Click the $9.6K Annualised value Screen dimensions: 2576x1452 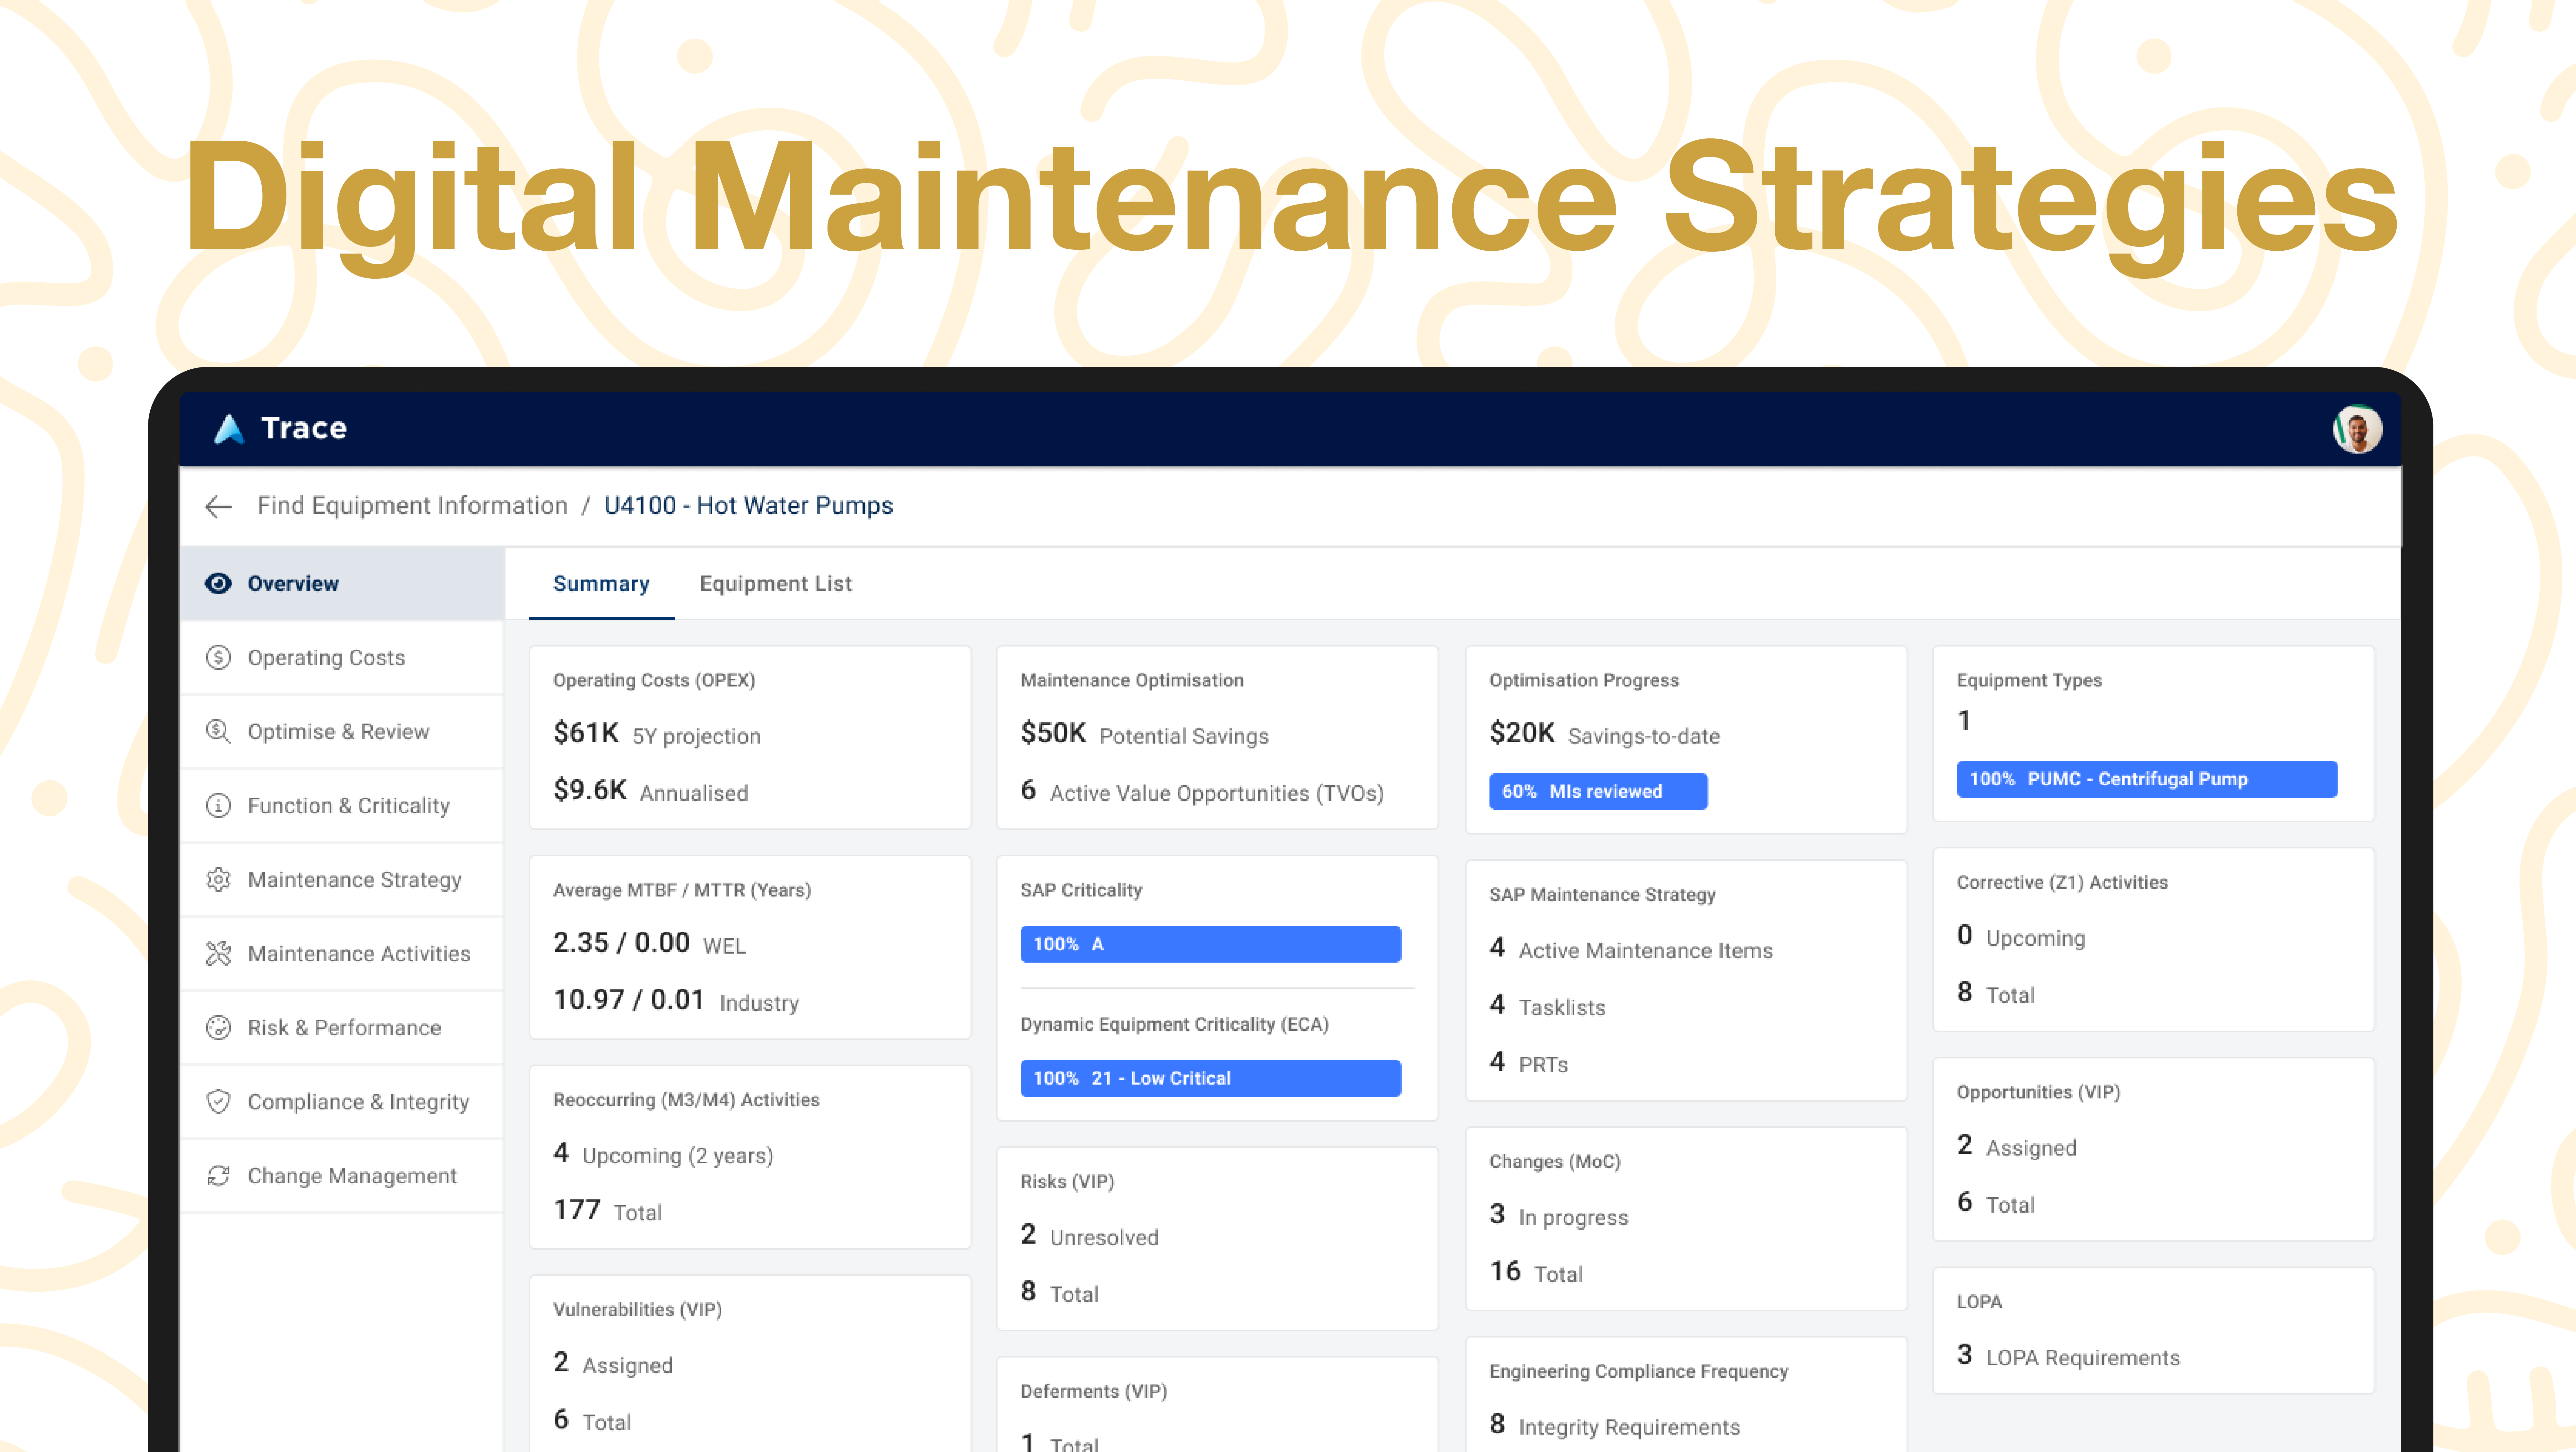[651, 791]
